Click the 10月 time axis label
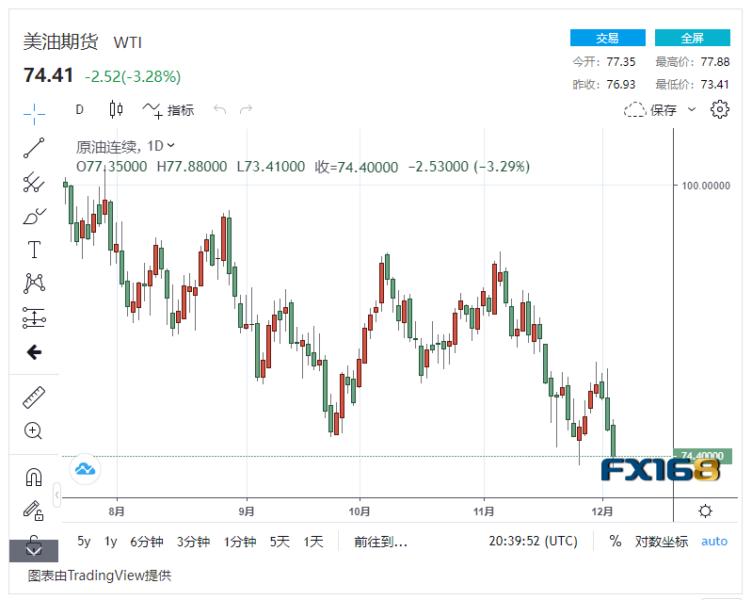 click(x=359, y=511)
